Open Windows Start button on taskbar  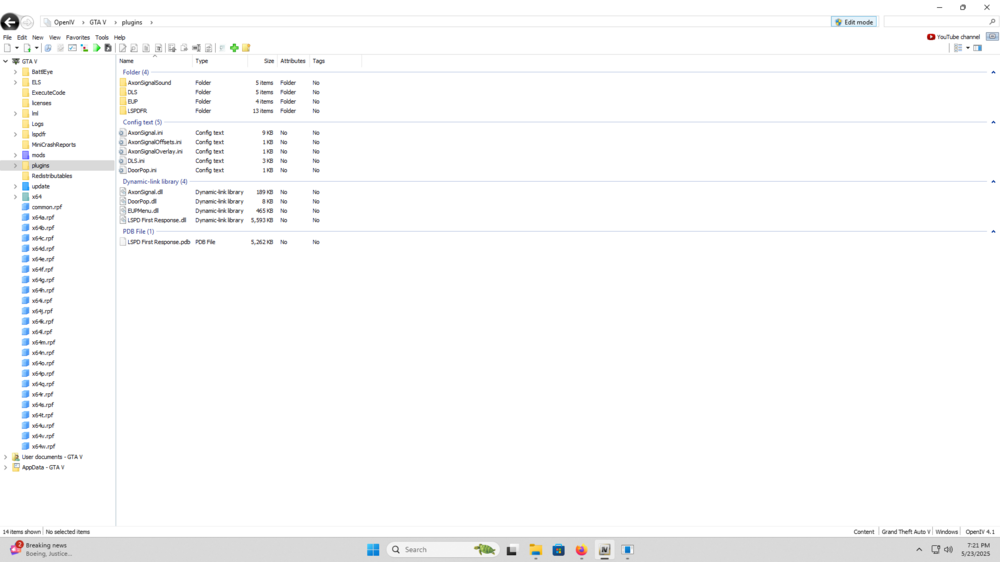(x=373, y=549)
